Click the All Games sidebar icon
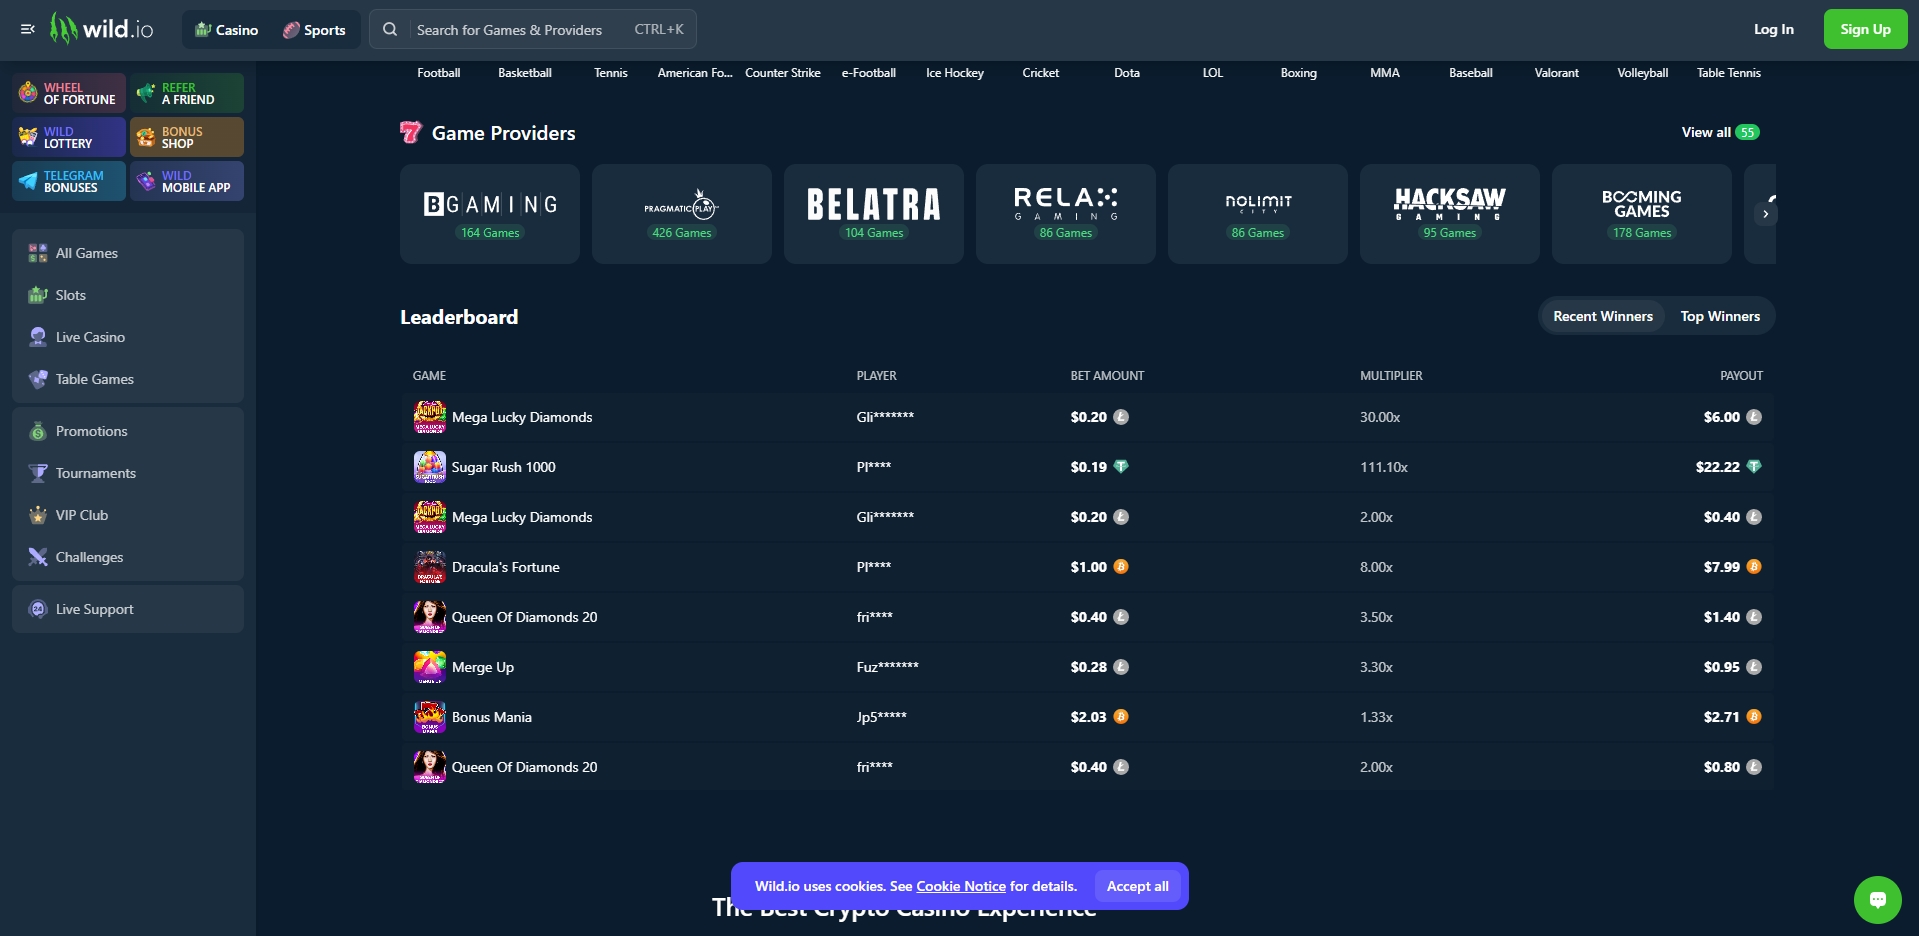 (x=38, y=253)
